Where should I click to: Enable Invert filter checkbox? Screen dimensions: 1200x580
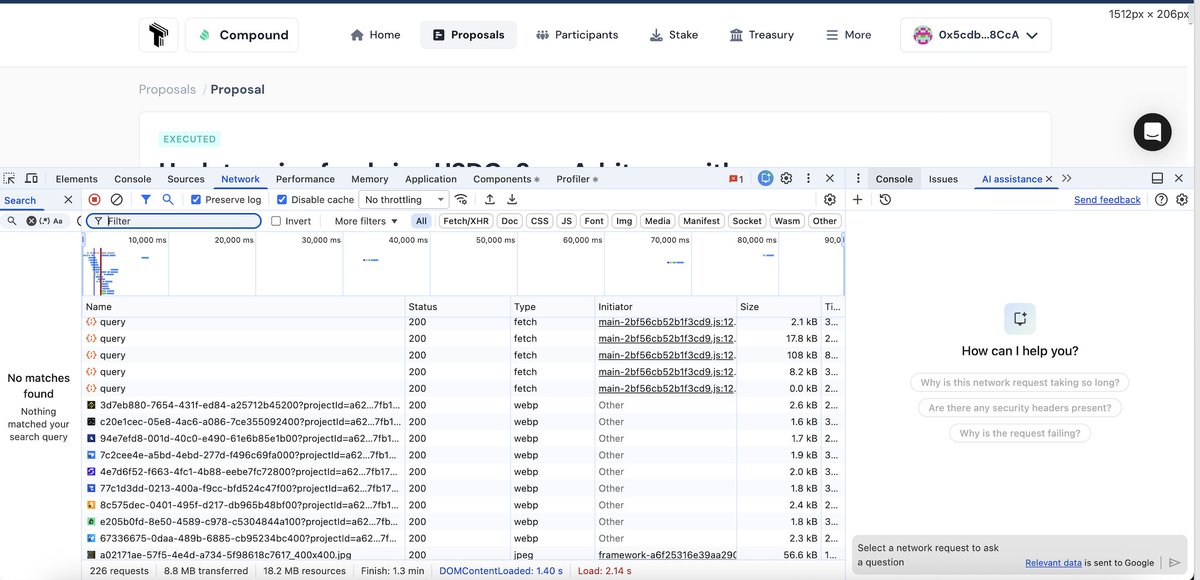coord(276,221)
